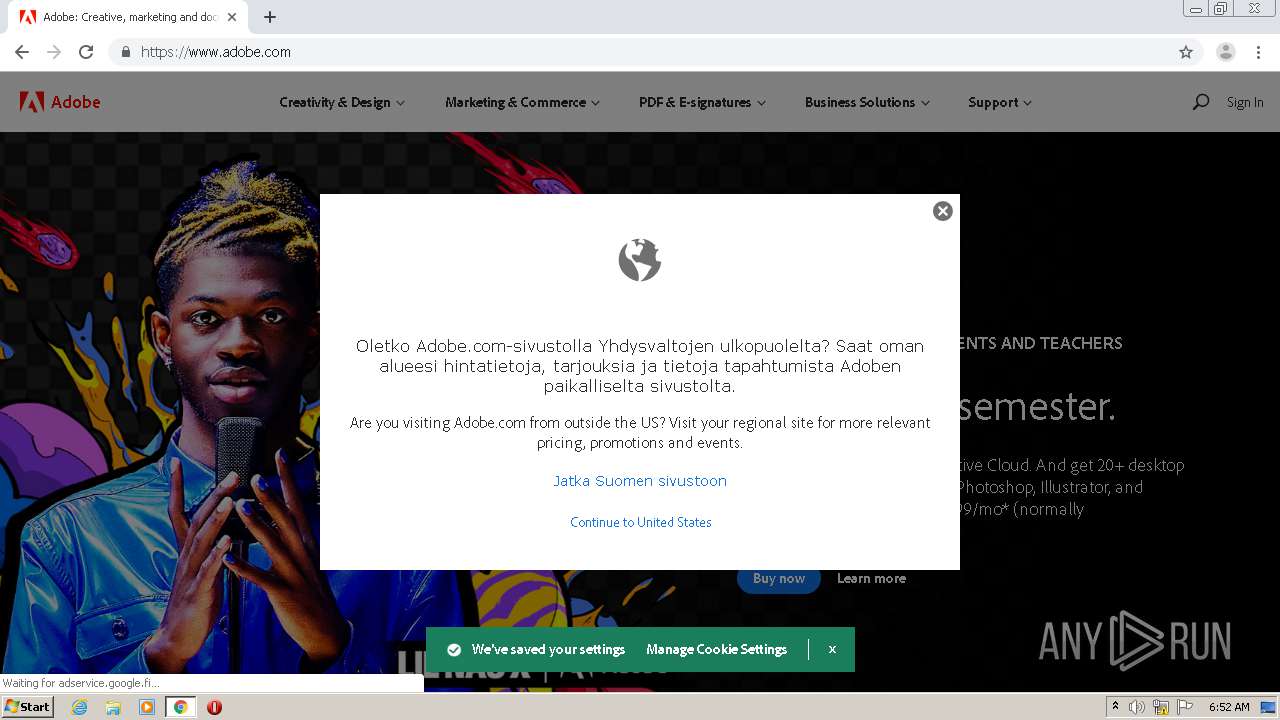Image resolution: width=1280 pixels, height=720 pixels.
Task: Click the Learn more link
Action: click(871, 578)
